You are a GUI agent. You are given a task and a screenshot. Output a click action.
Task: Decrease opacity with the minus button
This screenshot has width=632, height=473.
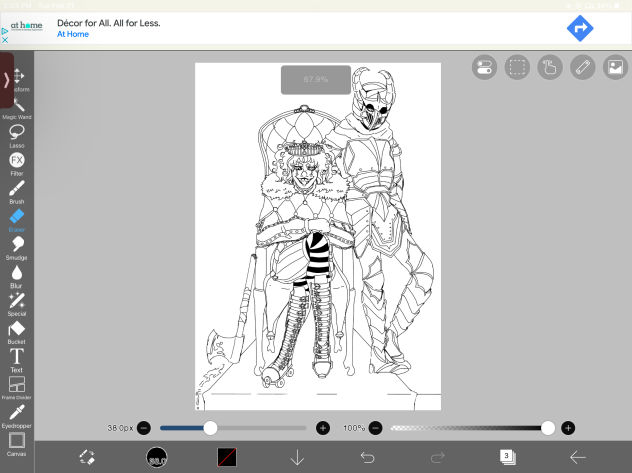375,428
